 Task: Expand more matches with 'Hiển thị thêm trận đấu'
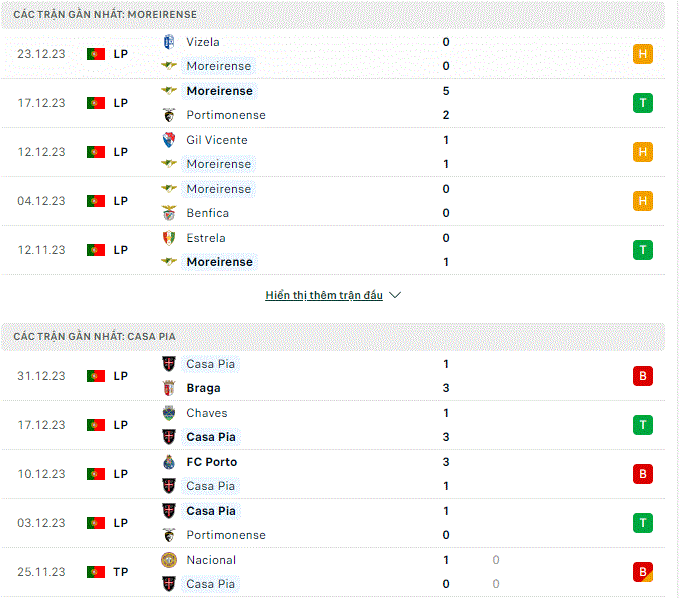tap(324, 295)
